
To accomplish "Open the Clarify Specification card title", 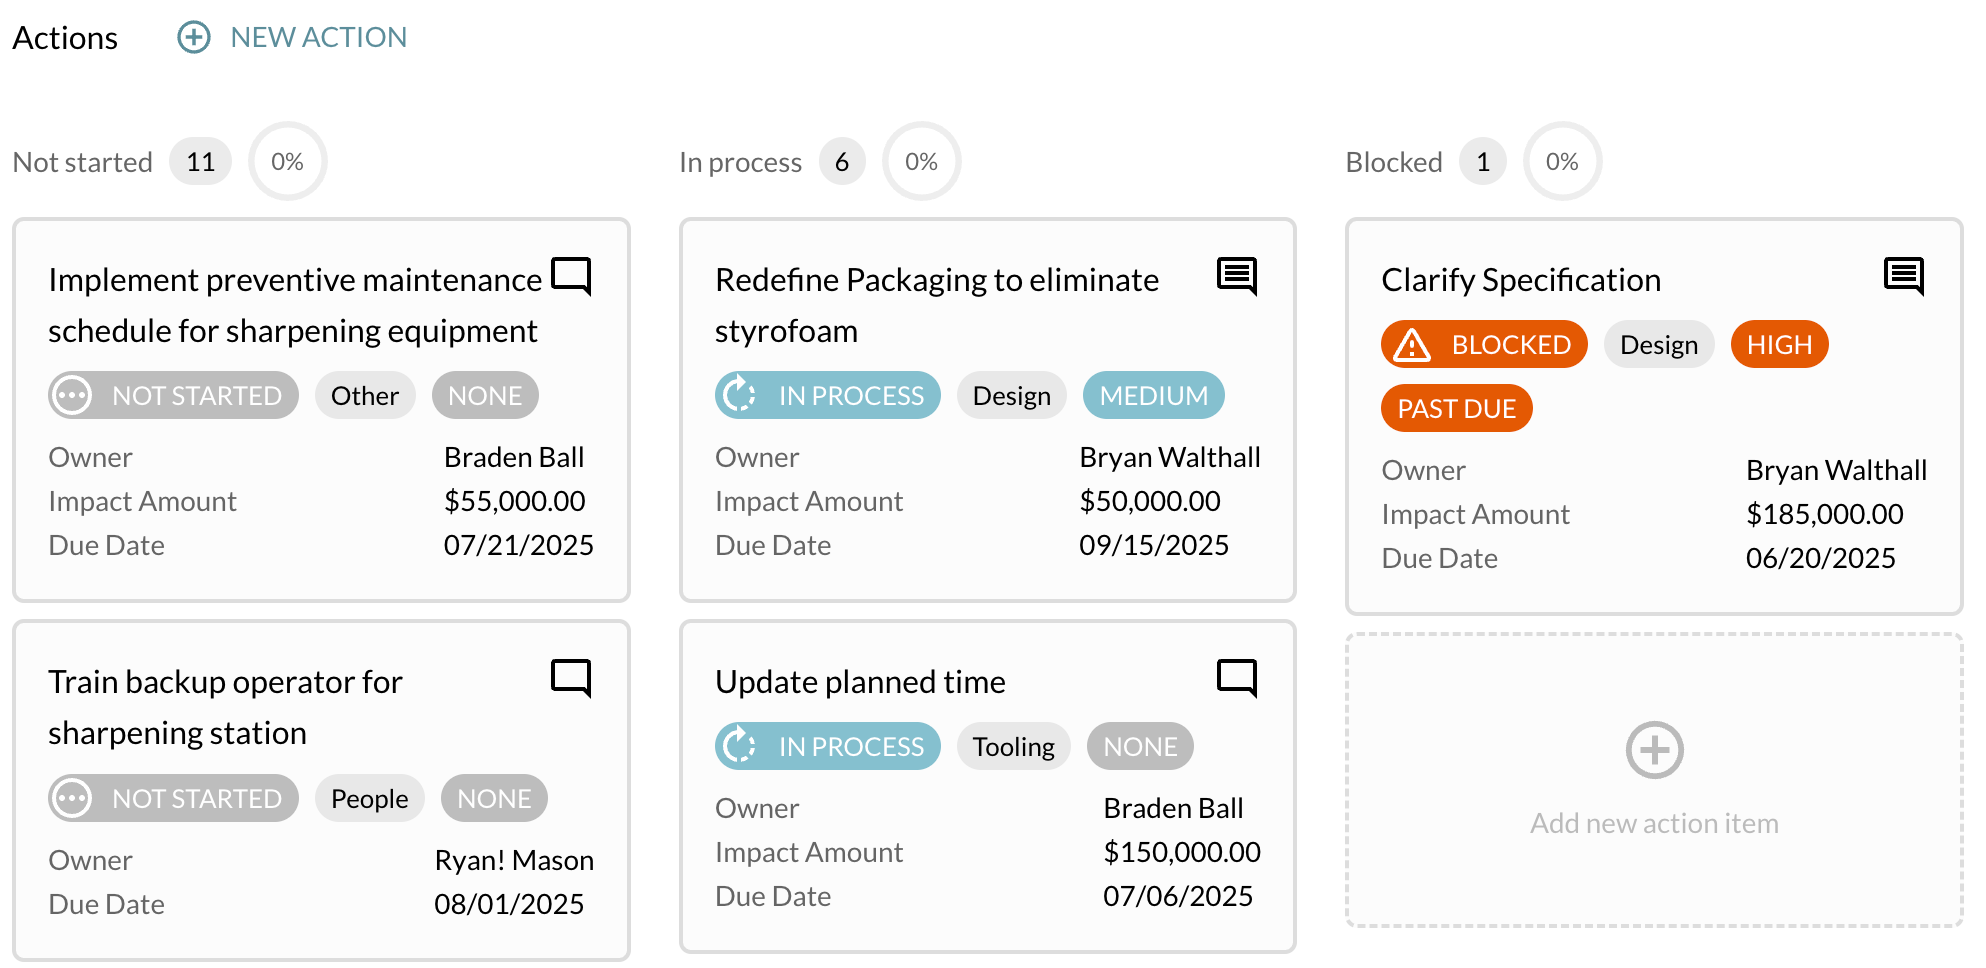I will [x=1520, y=280].
